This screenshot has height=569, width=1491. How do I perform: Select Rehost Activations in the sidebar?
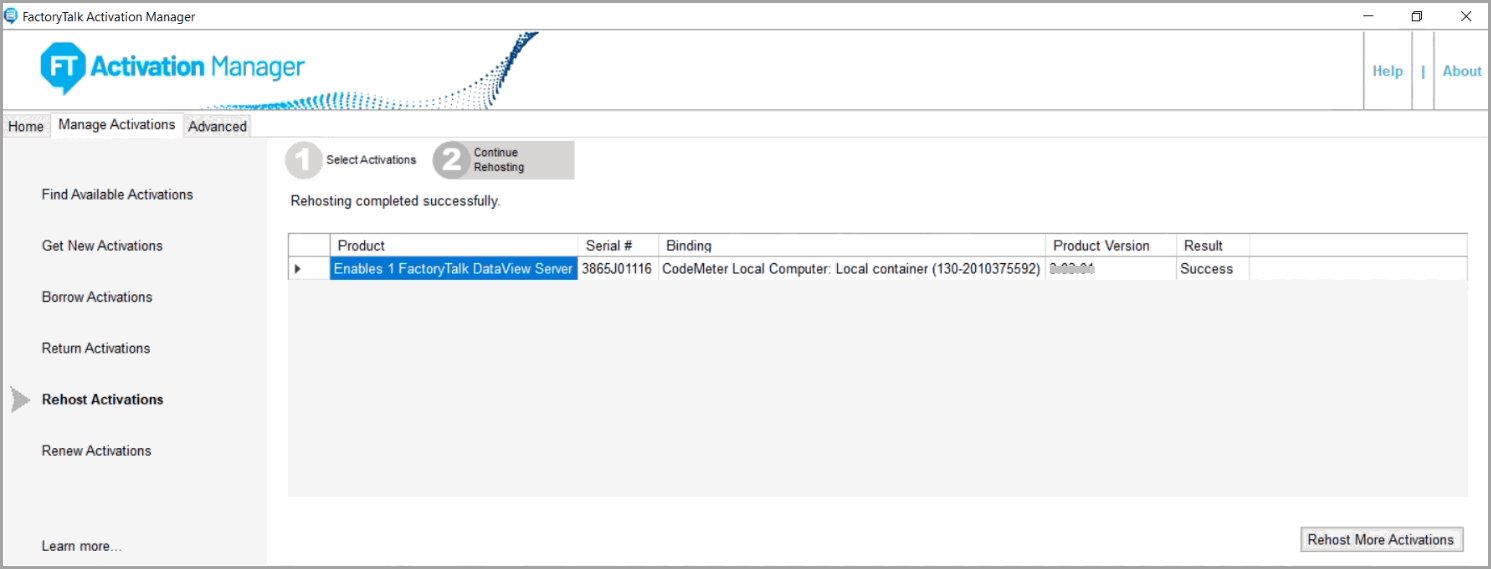click(x=102, y=399)
